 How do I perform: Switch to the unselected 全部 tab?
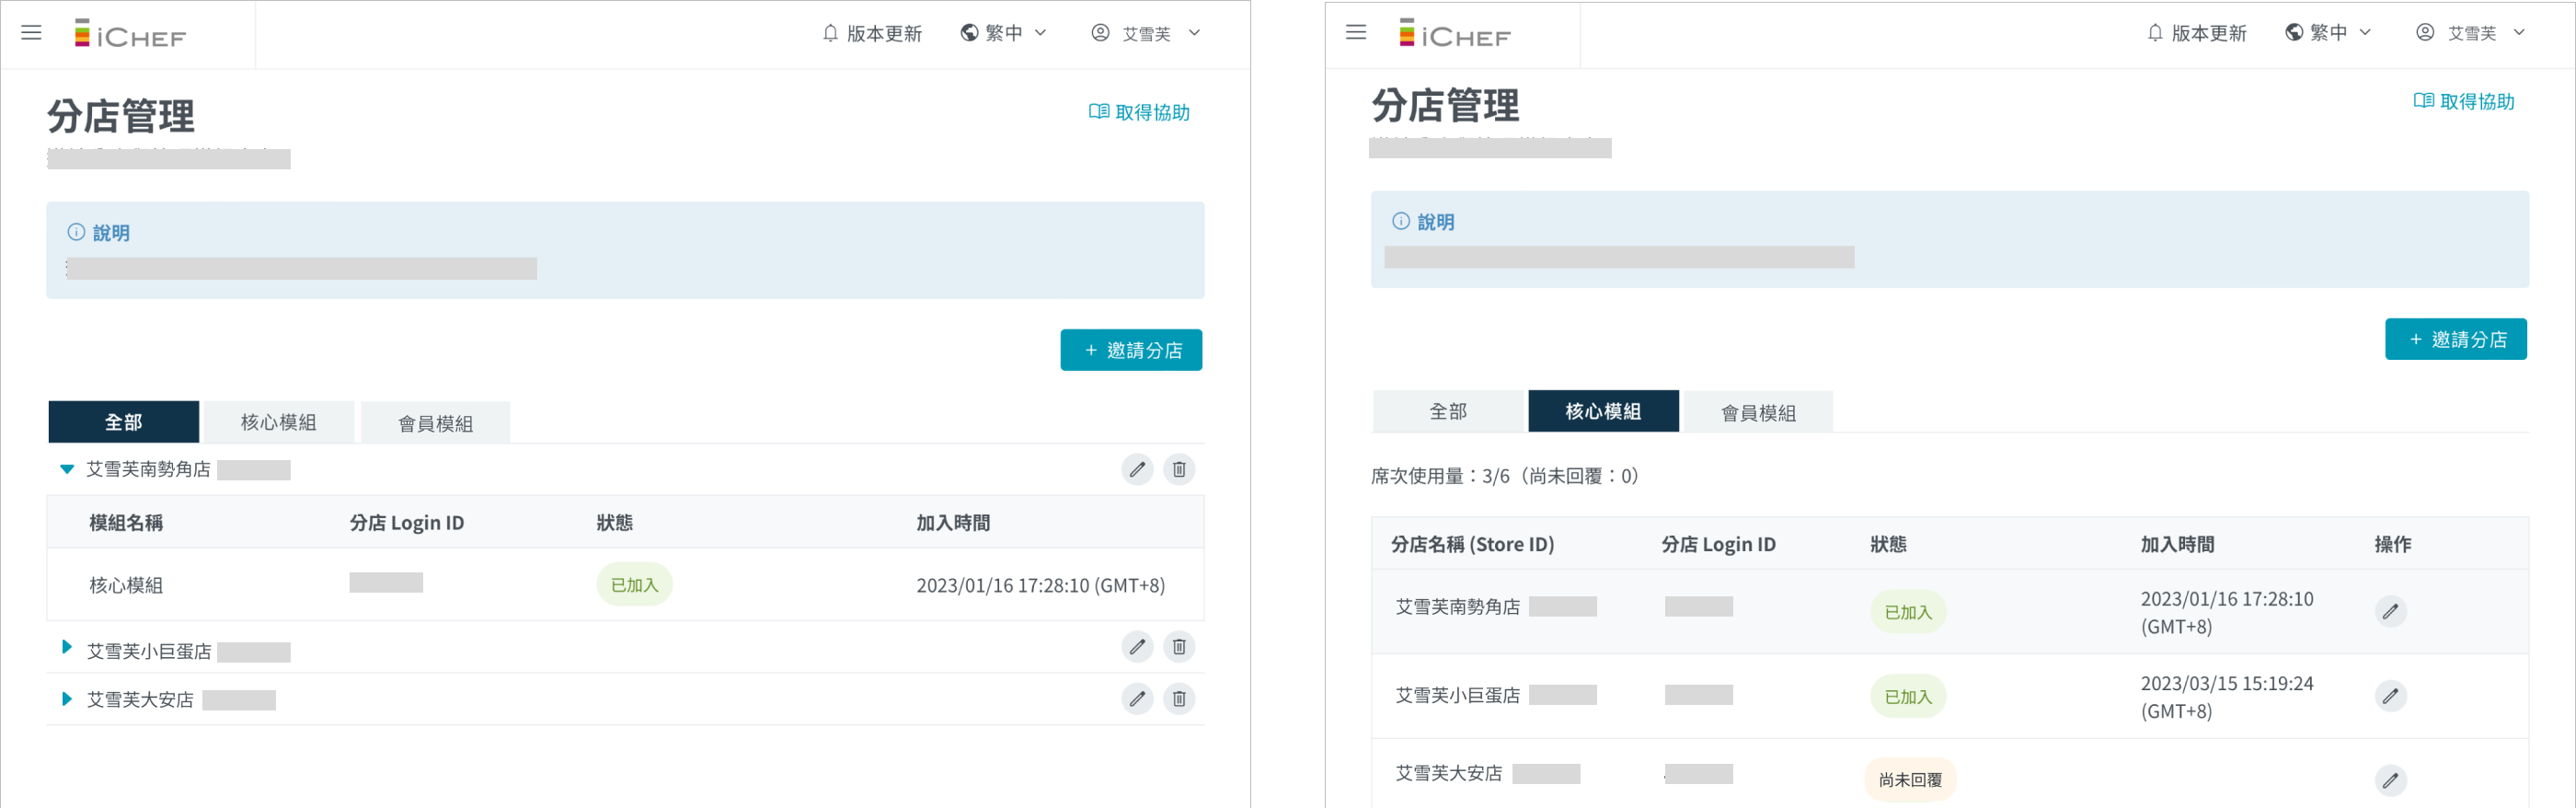pyautogui.click(x=1447, y=411)
